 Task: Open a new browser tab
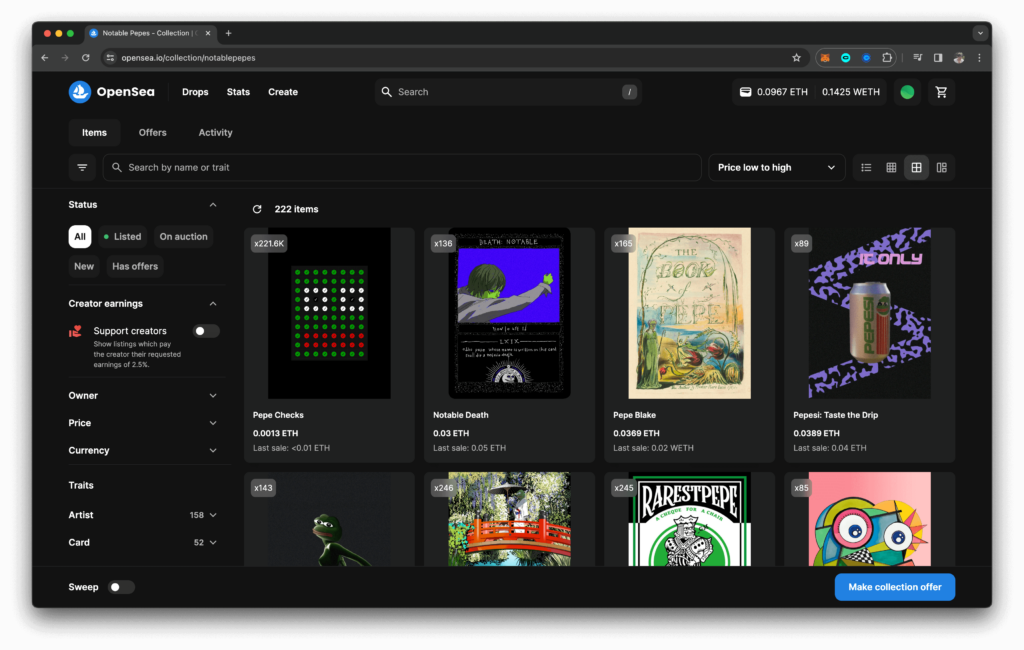pyautogui.click(x=229, y=33)
